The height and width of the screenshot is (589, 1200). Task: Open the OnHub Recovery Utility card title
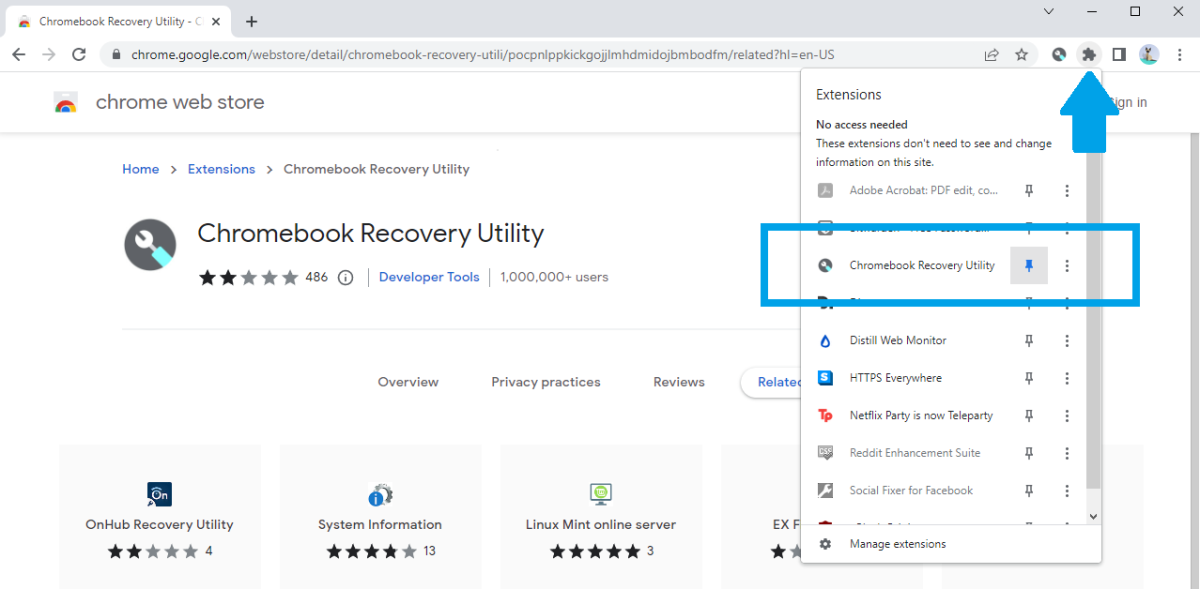point(160,524)
